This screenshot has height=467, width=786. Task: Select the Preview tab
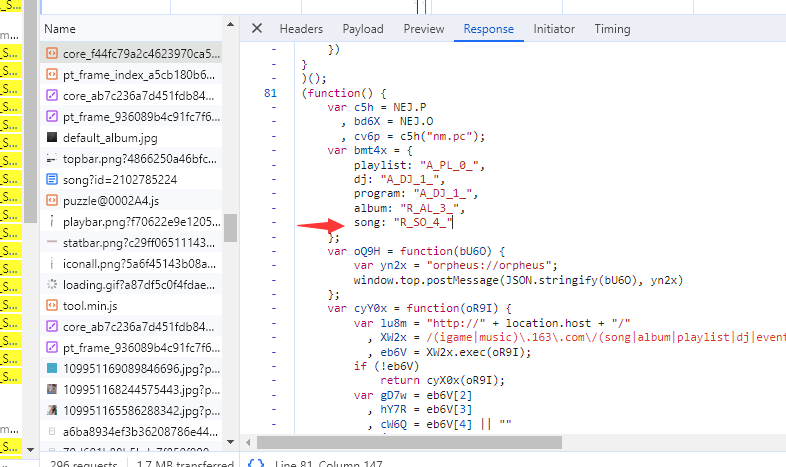[x=424, y=29]
